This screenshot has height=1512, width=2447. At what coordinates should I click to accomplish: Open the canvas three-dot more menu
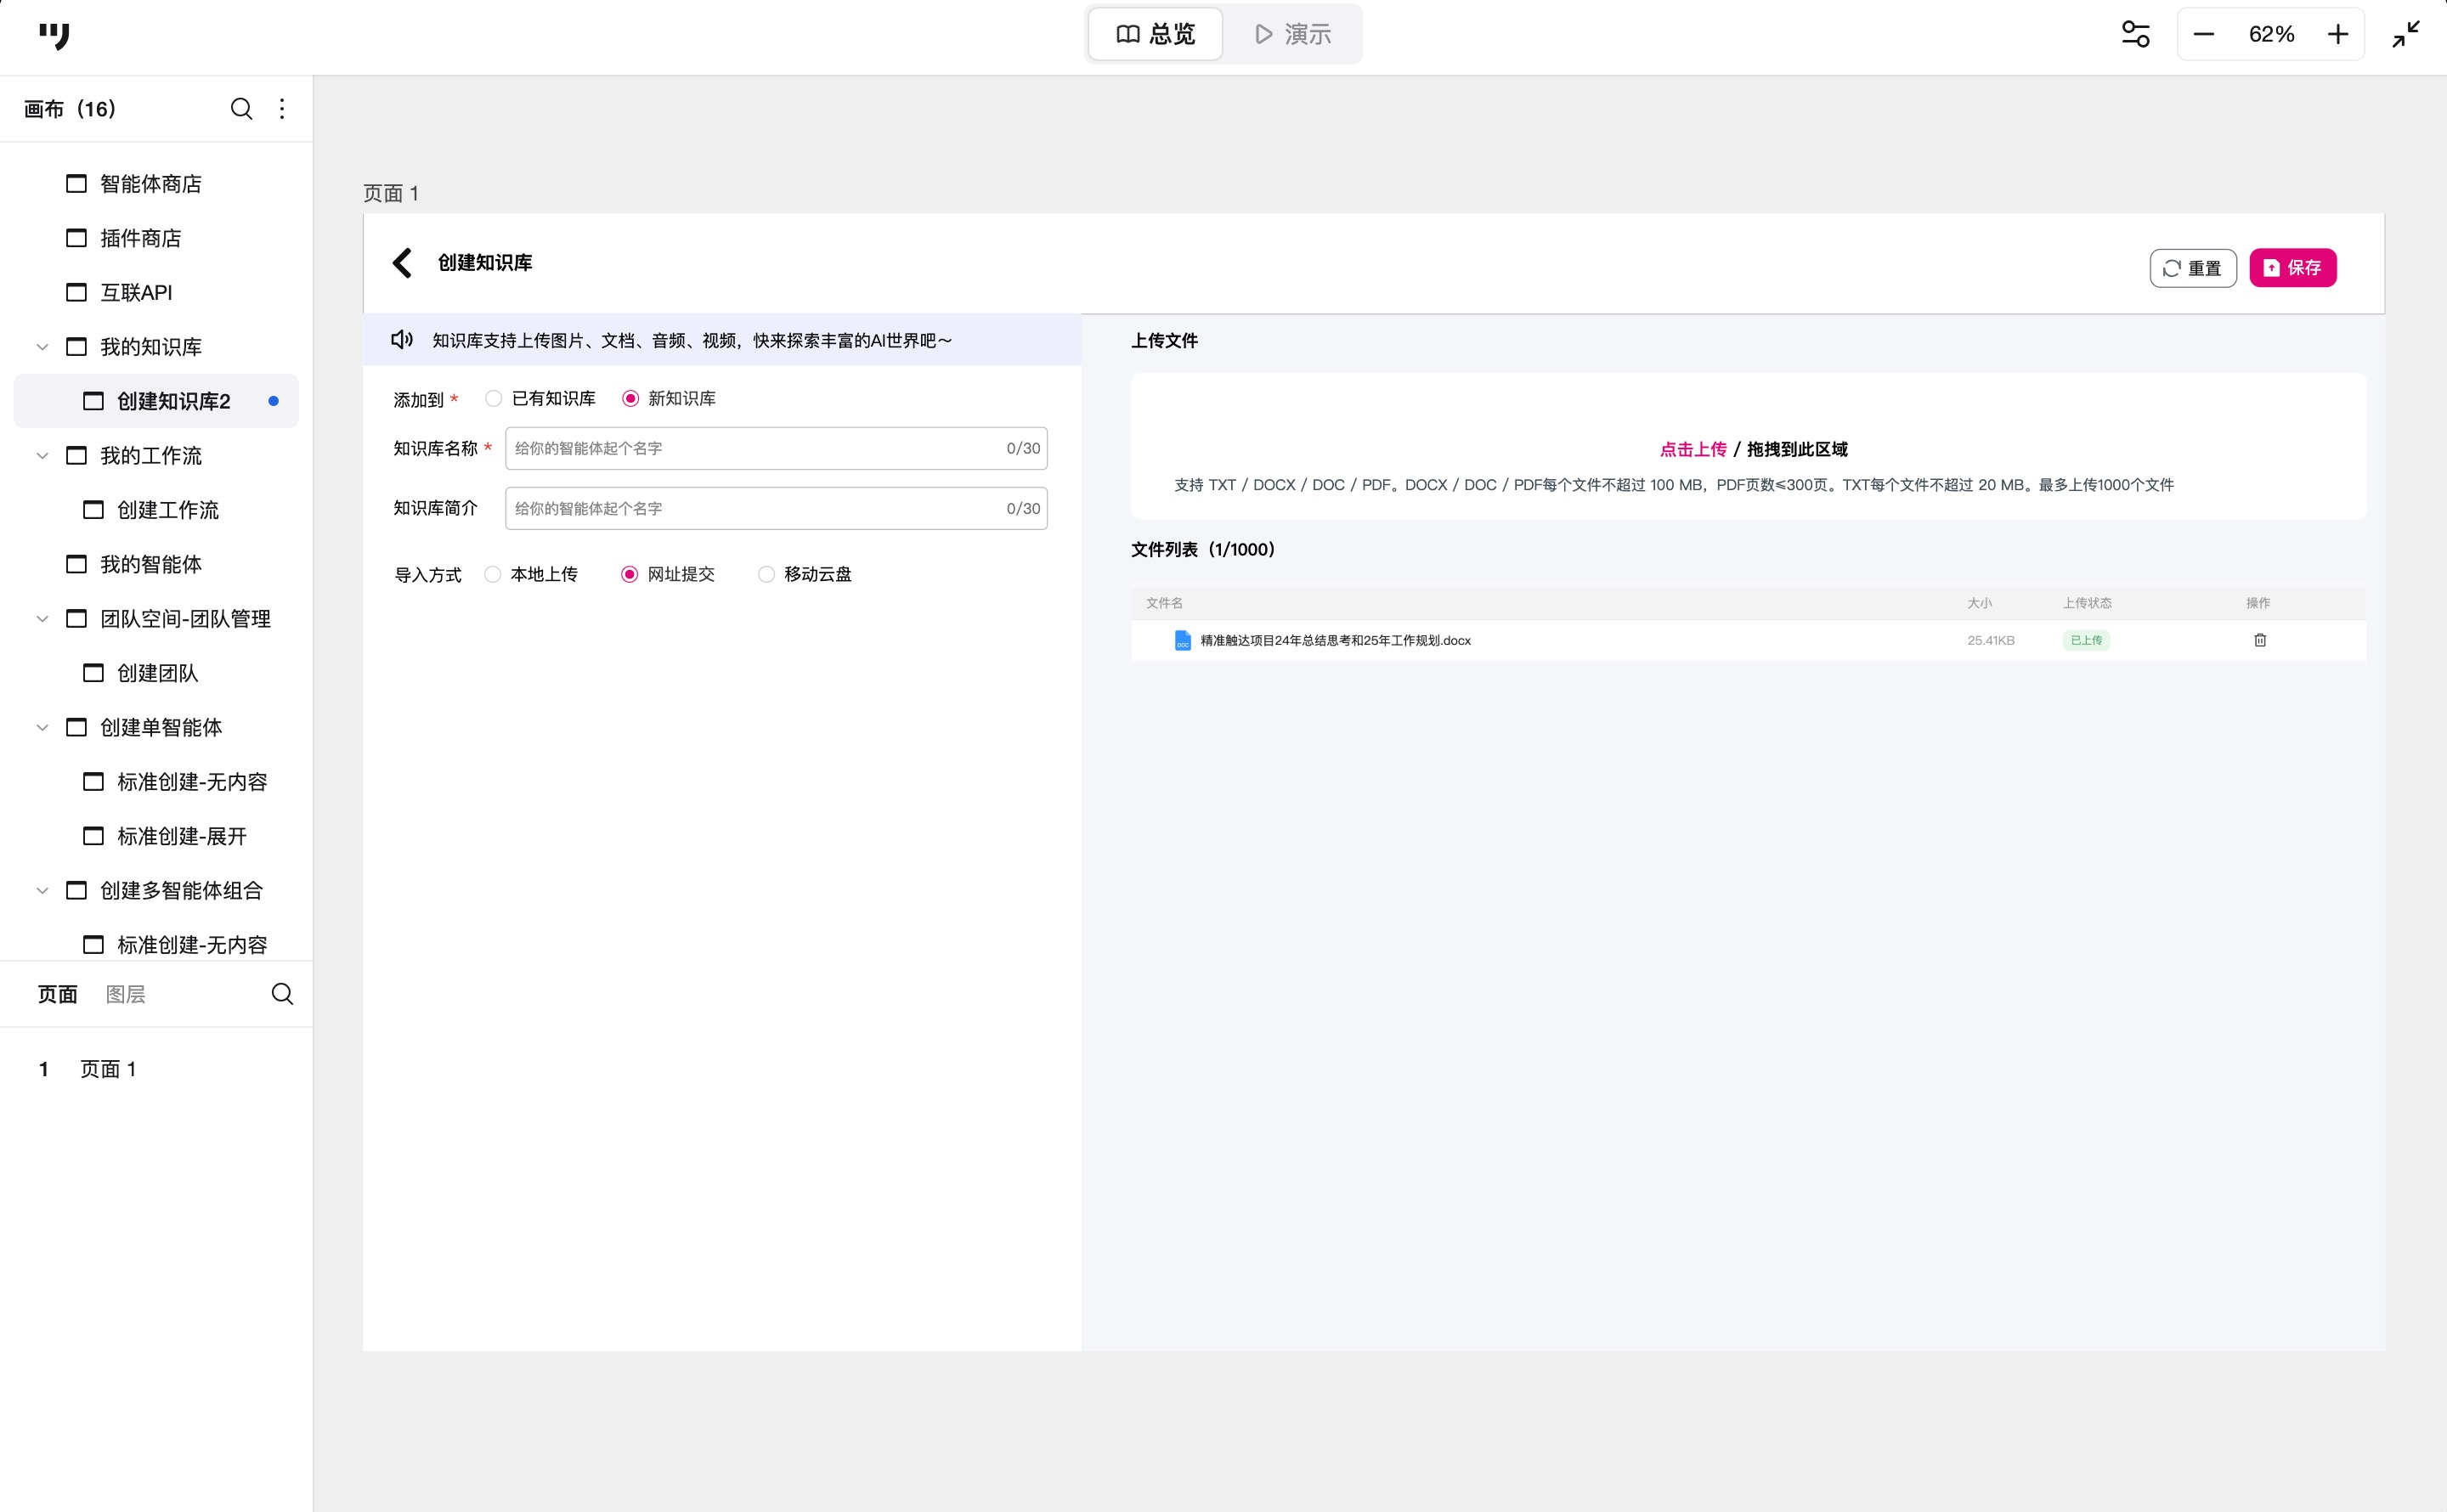coord(282,108)
